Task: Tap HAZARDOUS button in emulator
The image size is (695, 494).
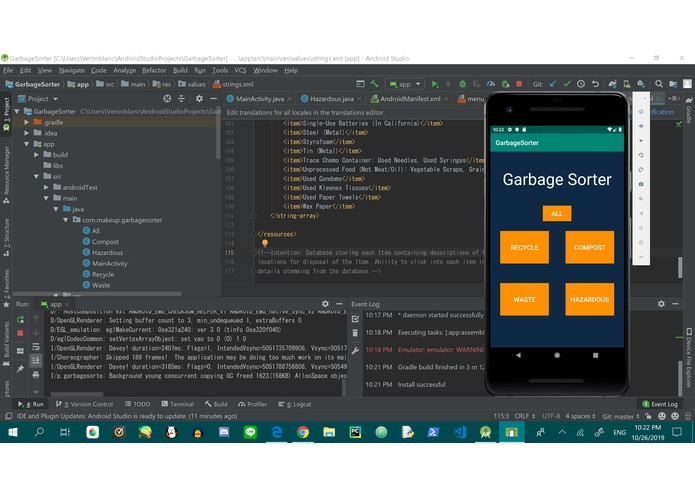Action: click(x=590, y=300)
